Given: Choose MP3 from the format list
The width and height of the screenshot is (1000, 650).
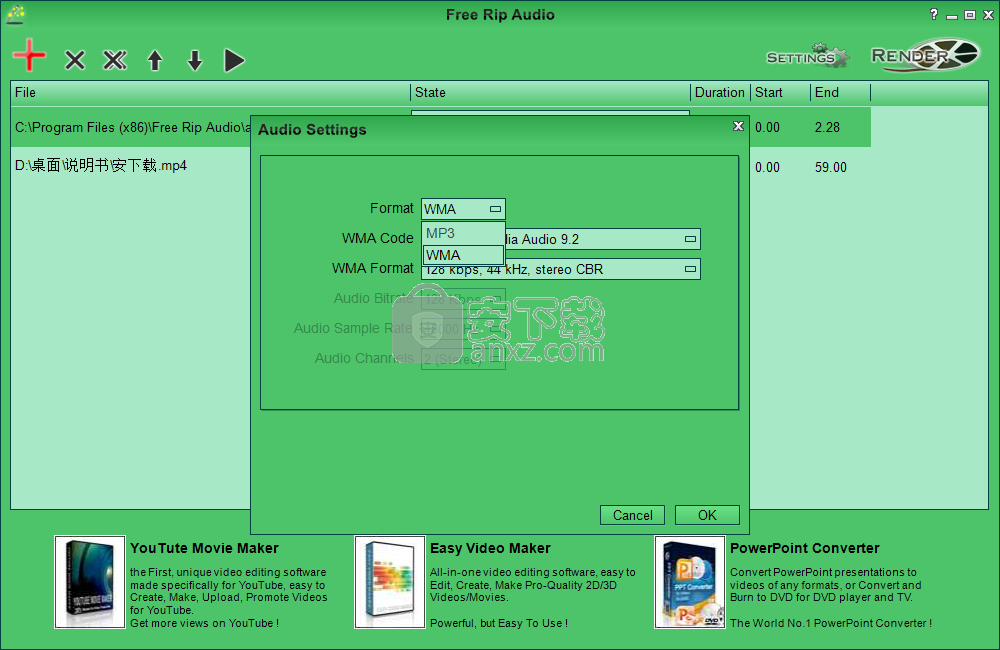Looking at the screenshot, I should coord(462,233).
